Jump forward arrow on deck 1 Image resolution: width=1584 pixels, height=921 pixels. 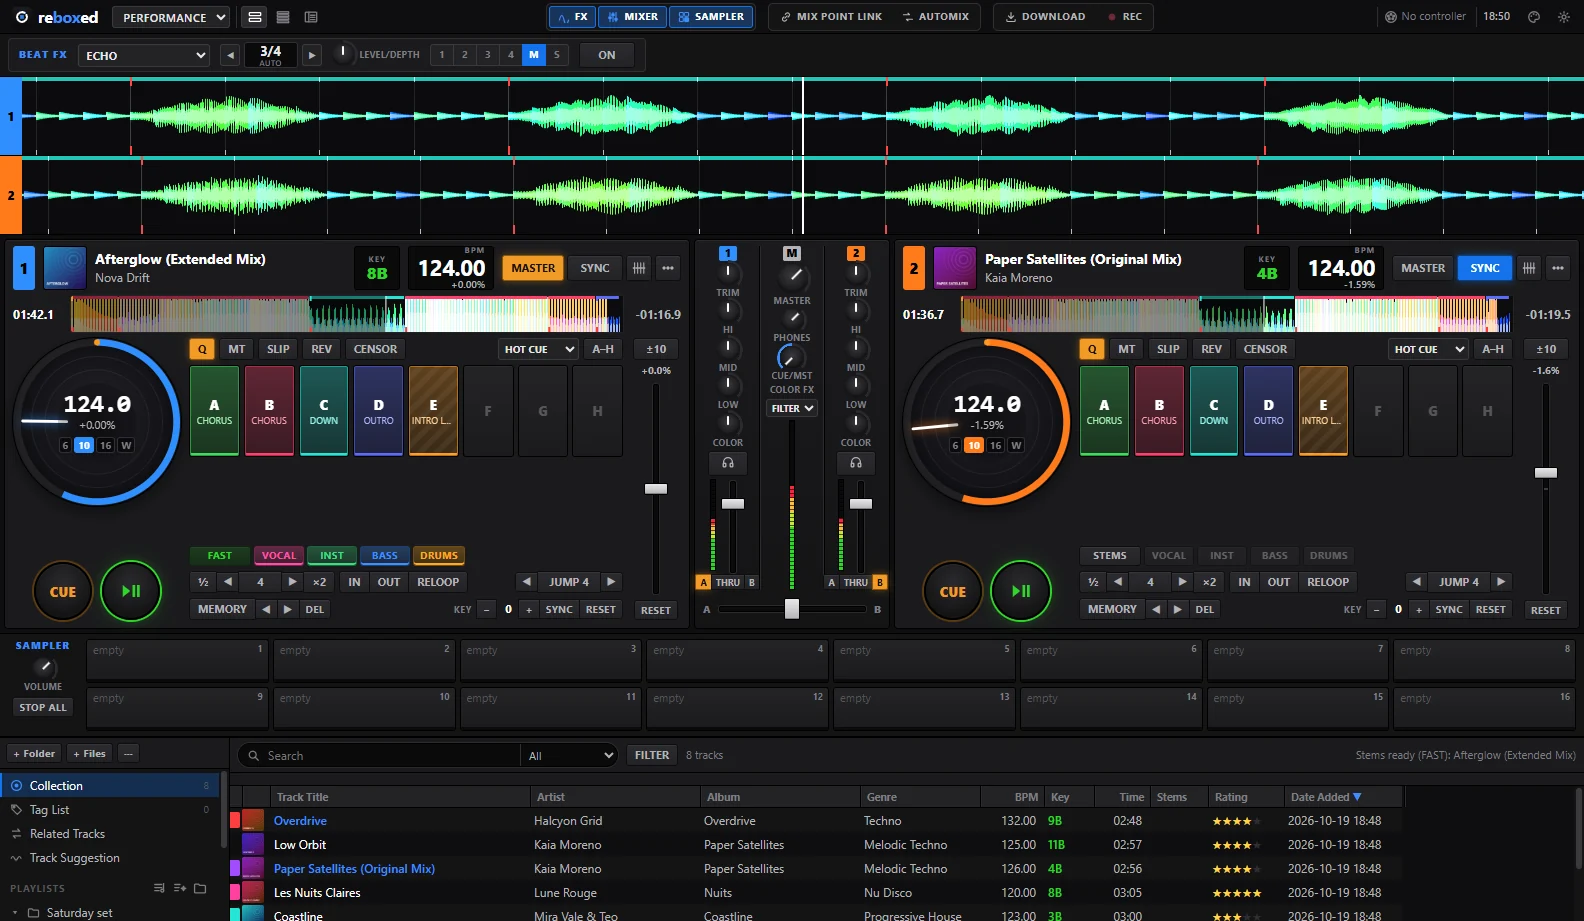[x=611, y=582]
